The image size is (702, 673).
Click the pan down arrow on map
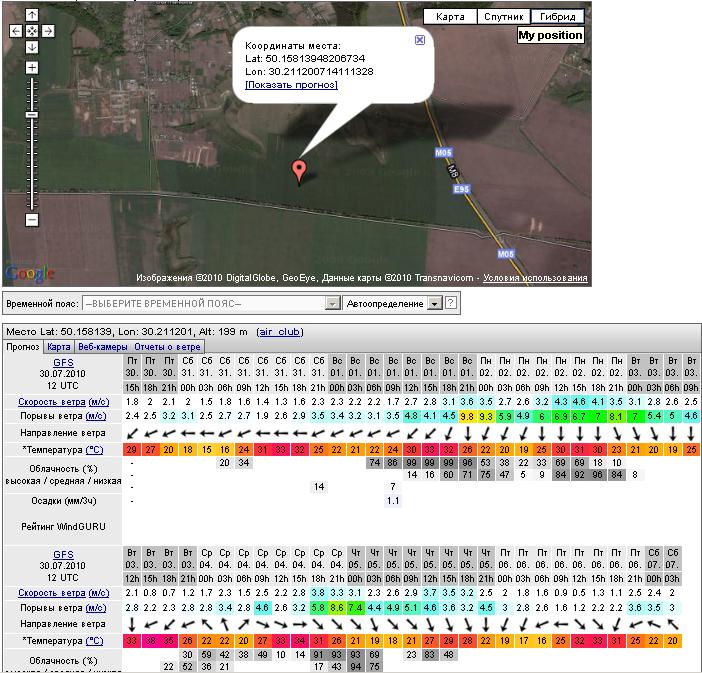tap(32, 47)
